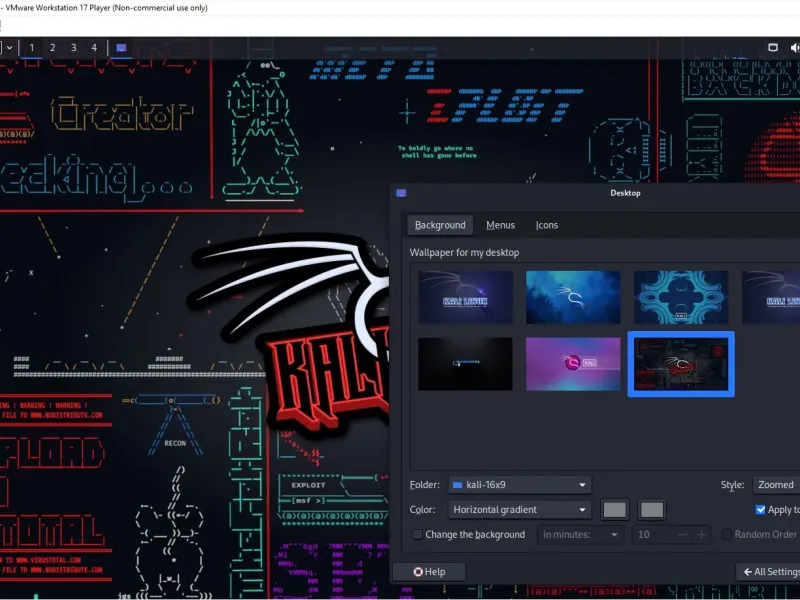Click the Desktop window button in taskbar
The width and height of the screenshot is (800, 600).
(x=121, y=48)
